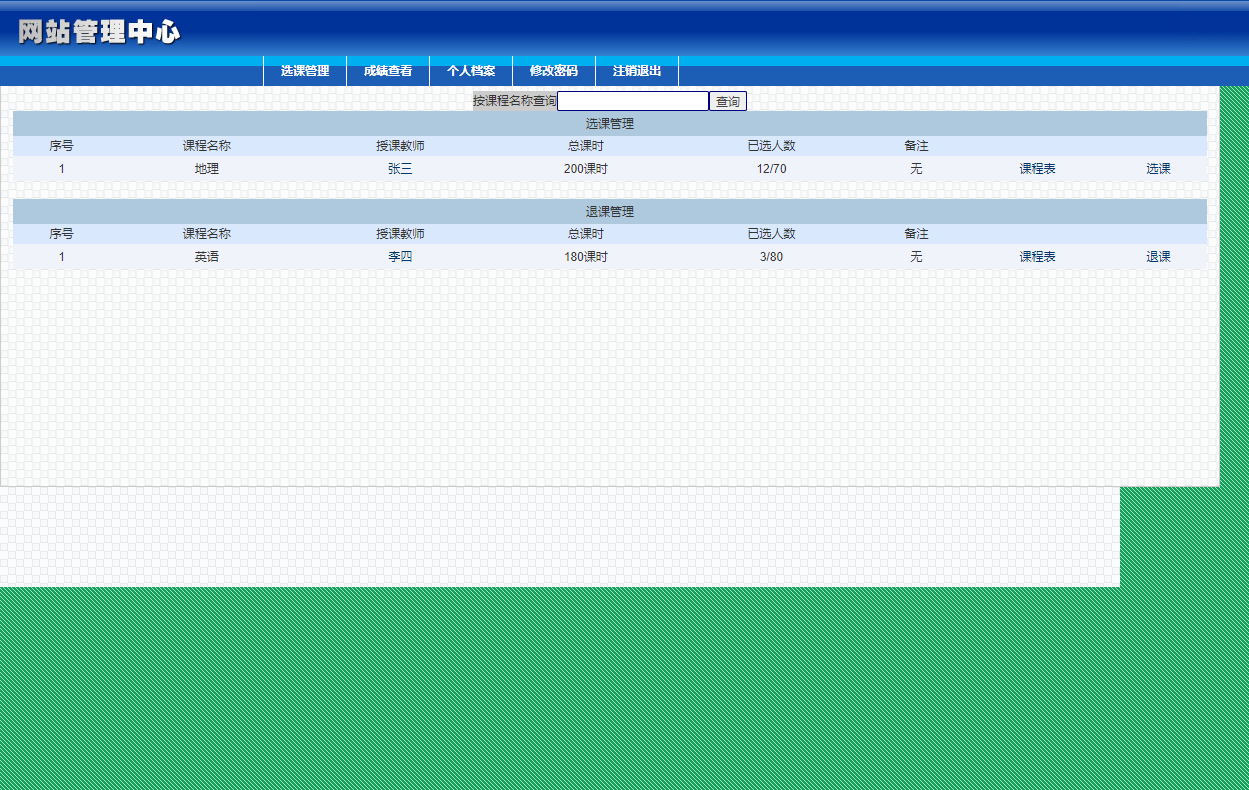This screenshot has height=790, width=1249.
Task: Click teacher name 李四
Action: tap(400, 257)
